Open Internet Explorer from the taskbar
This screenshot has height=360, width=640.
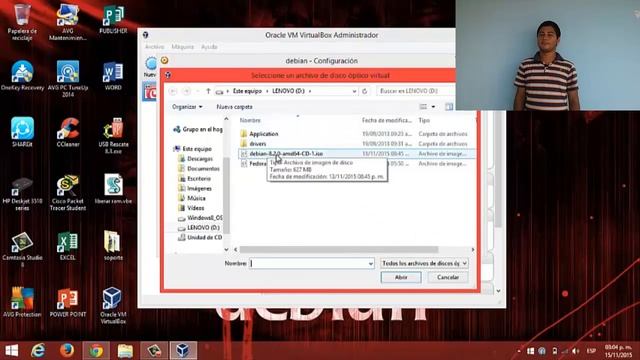pyautogui.click(x=38, y=350)
